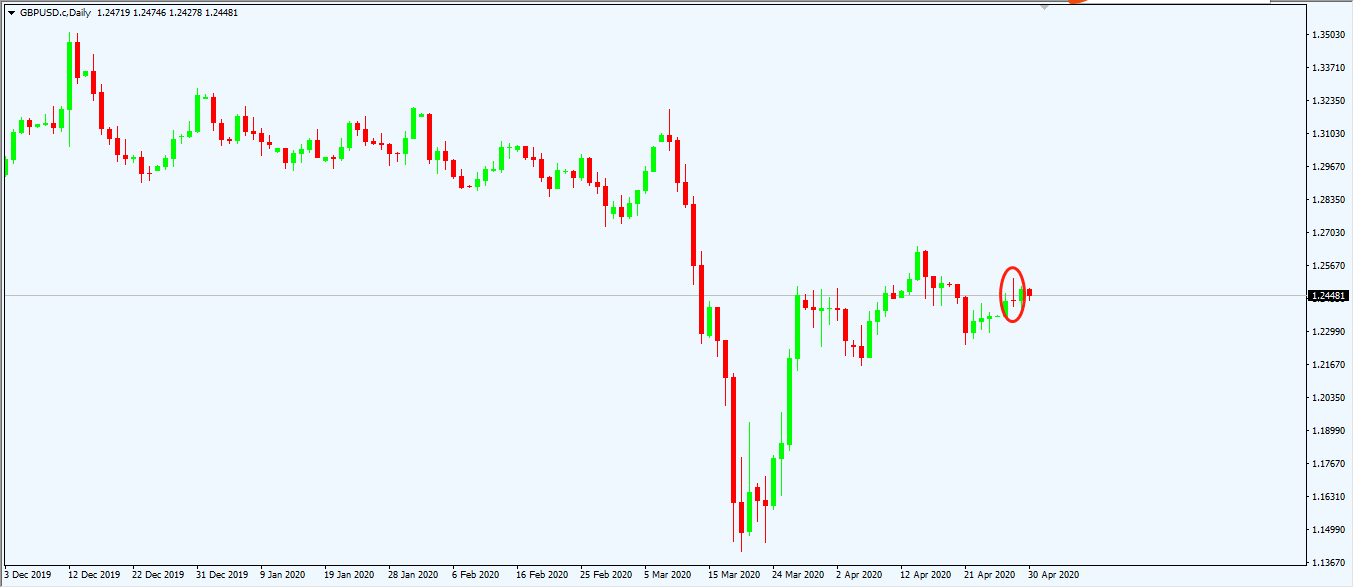This screenshot has height=588, width=1354.
Task: Click the 1.13670 price axis label
Action: [x=1329, y=563]
